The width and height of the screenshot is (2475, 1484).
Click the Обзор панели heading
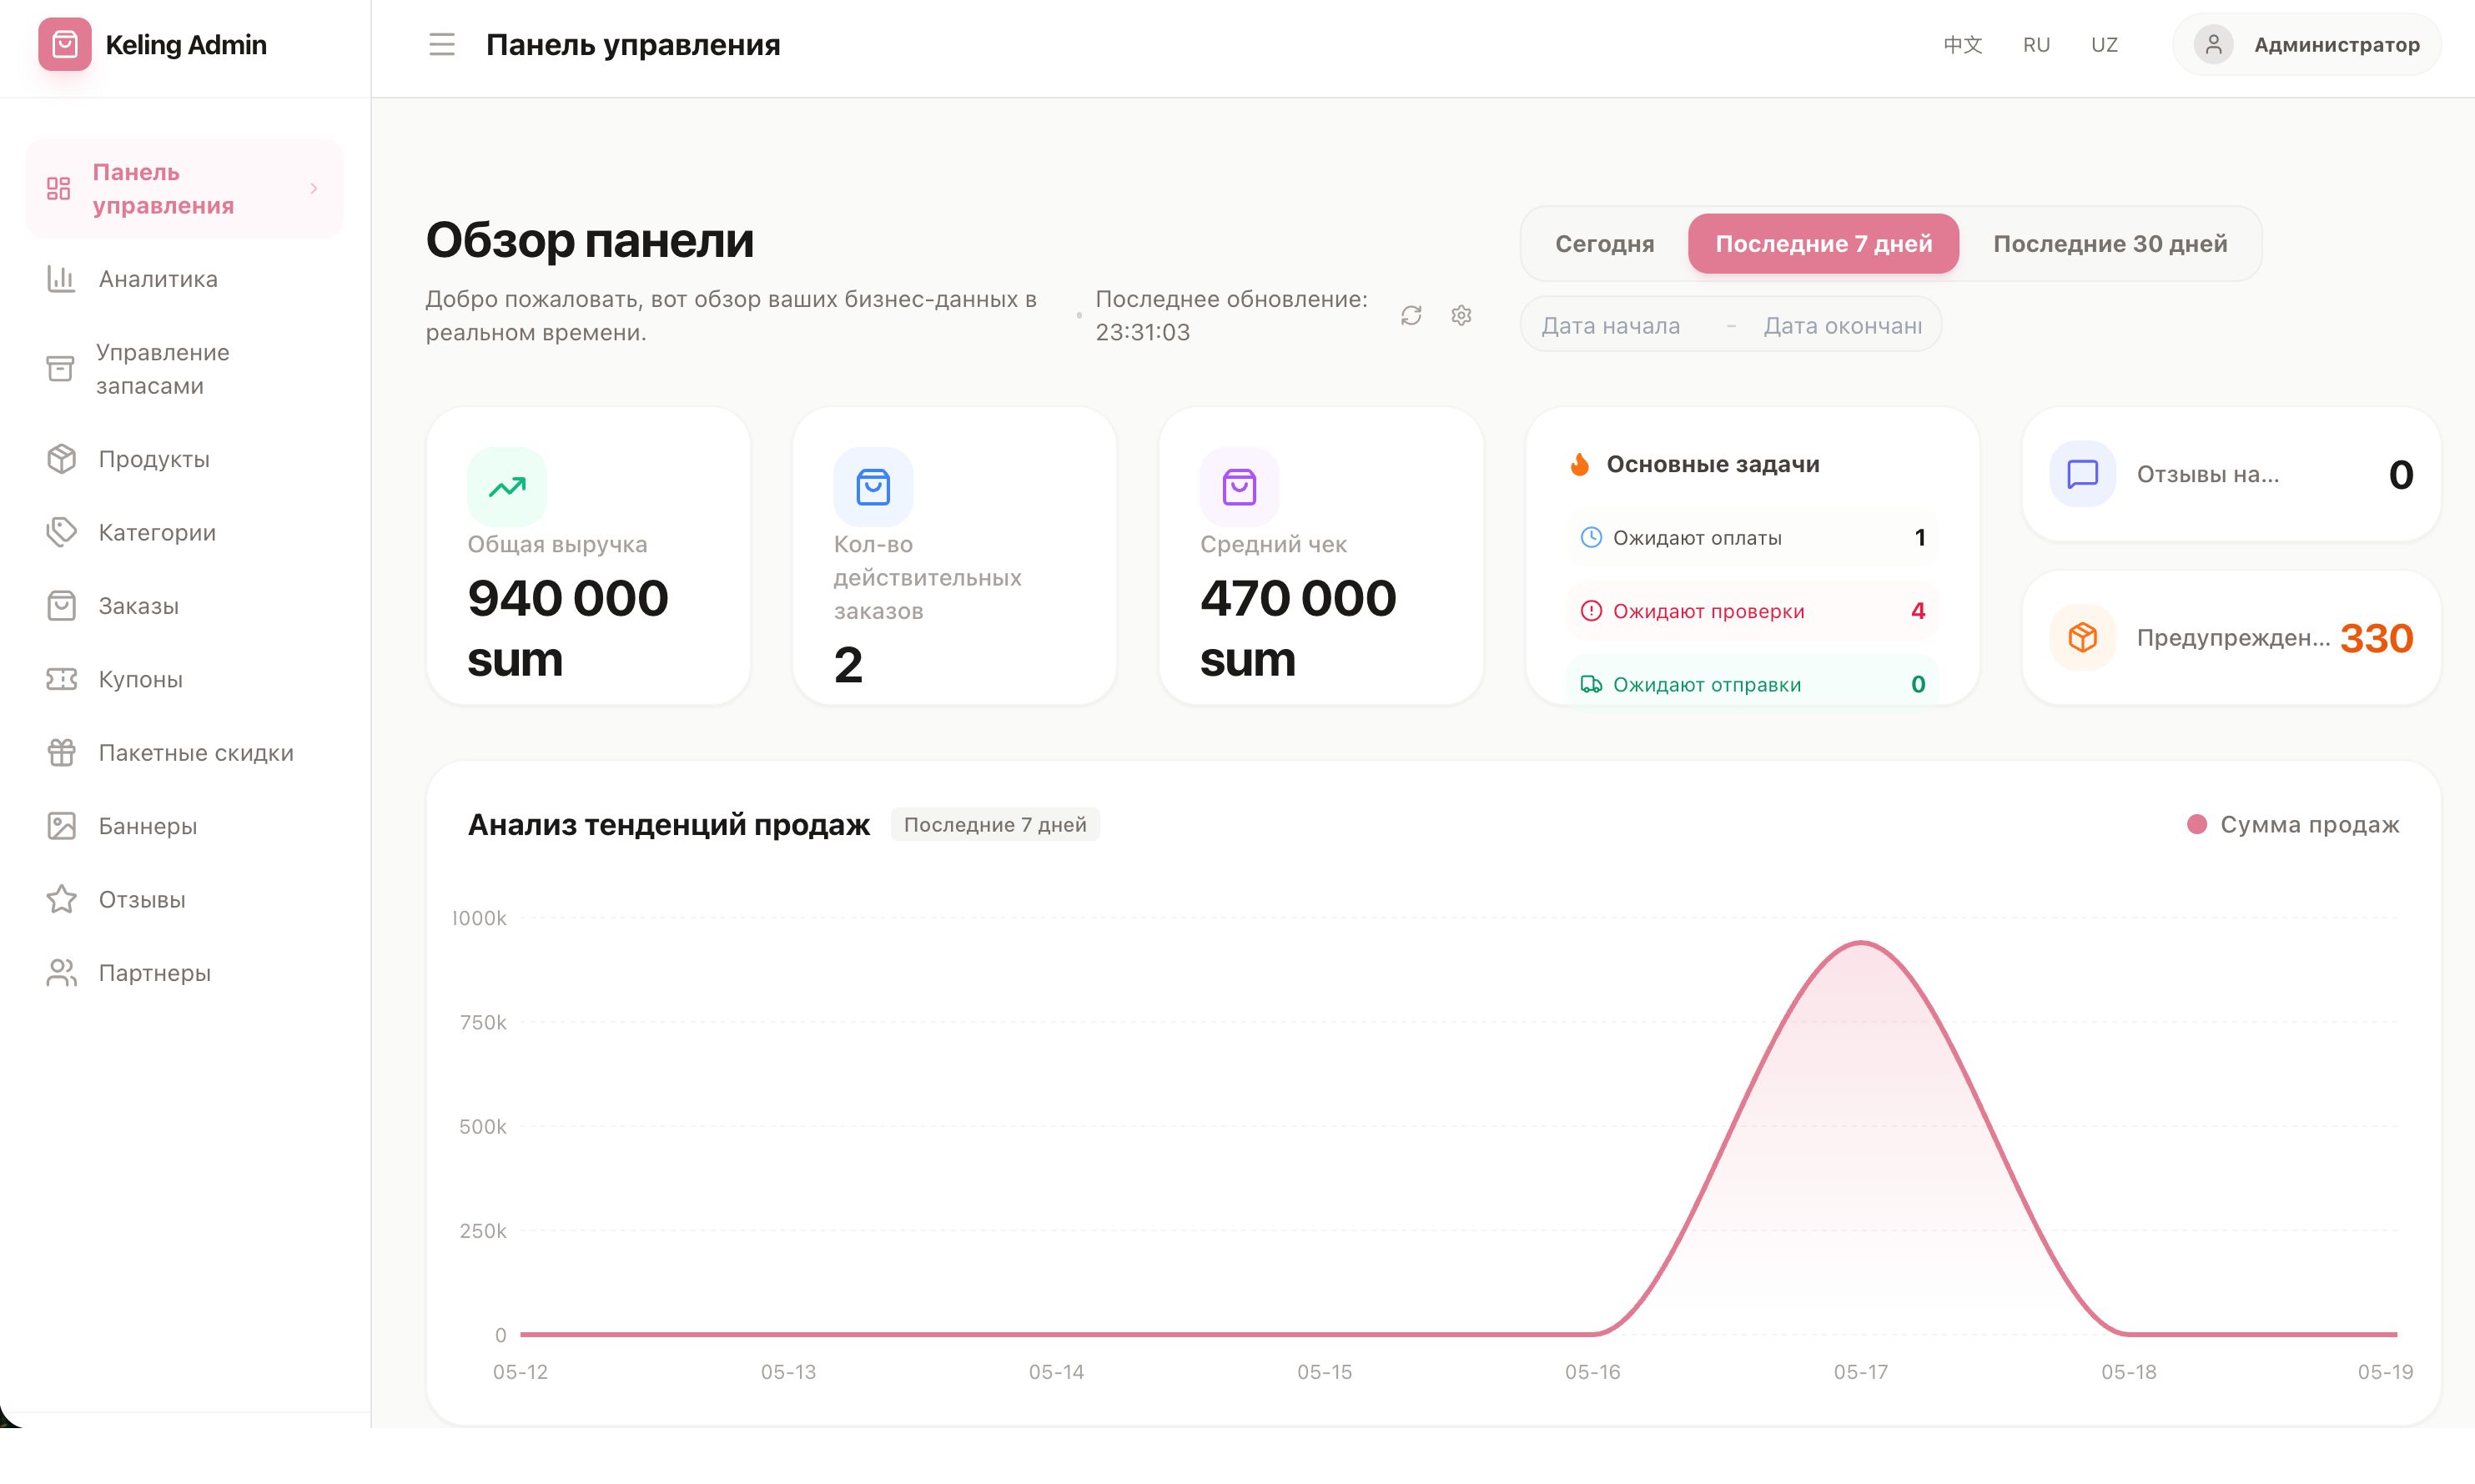click(x=589, y=240)
